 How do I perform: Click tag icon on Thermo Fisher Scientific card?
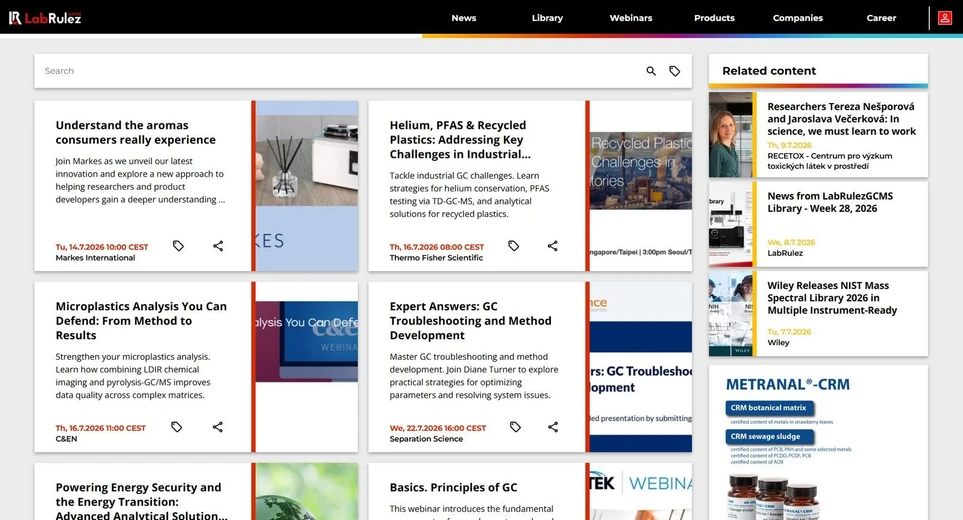(x=513, y=246)
